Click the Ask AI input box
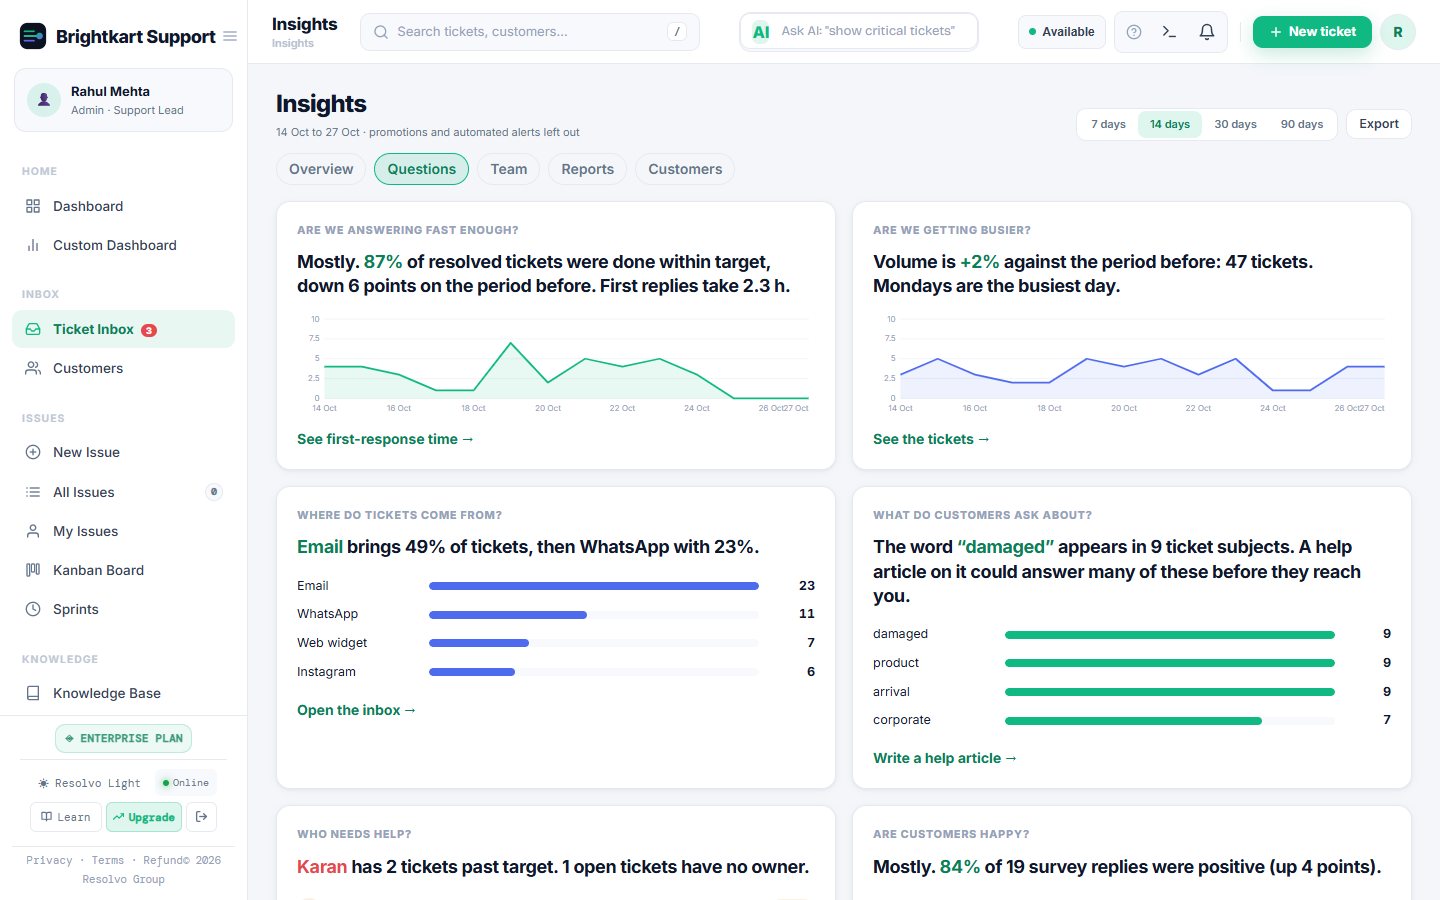The width and height of the screenshot is (1440, 900). pyautogui.click(x=859, y=32)
